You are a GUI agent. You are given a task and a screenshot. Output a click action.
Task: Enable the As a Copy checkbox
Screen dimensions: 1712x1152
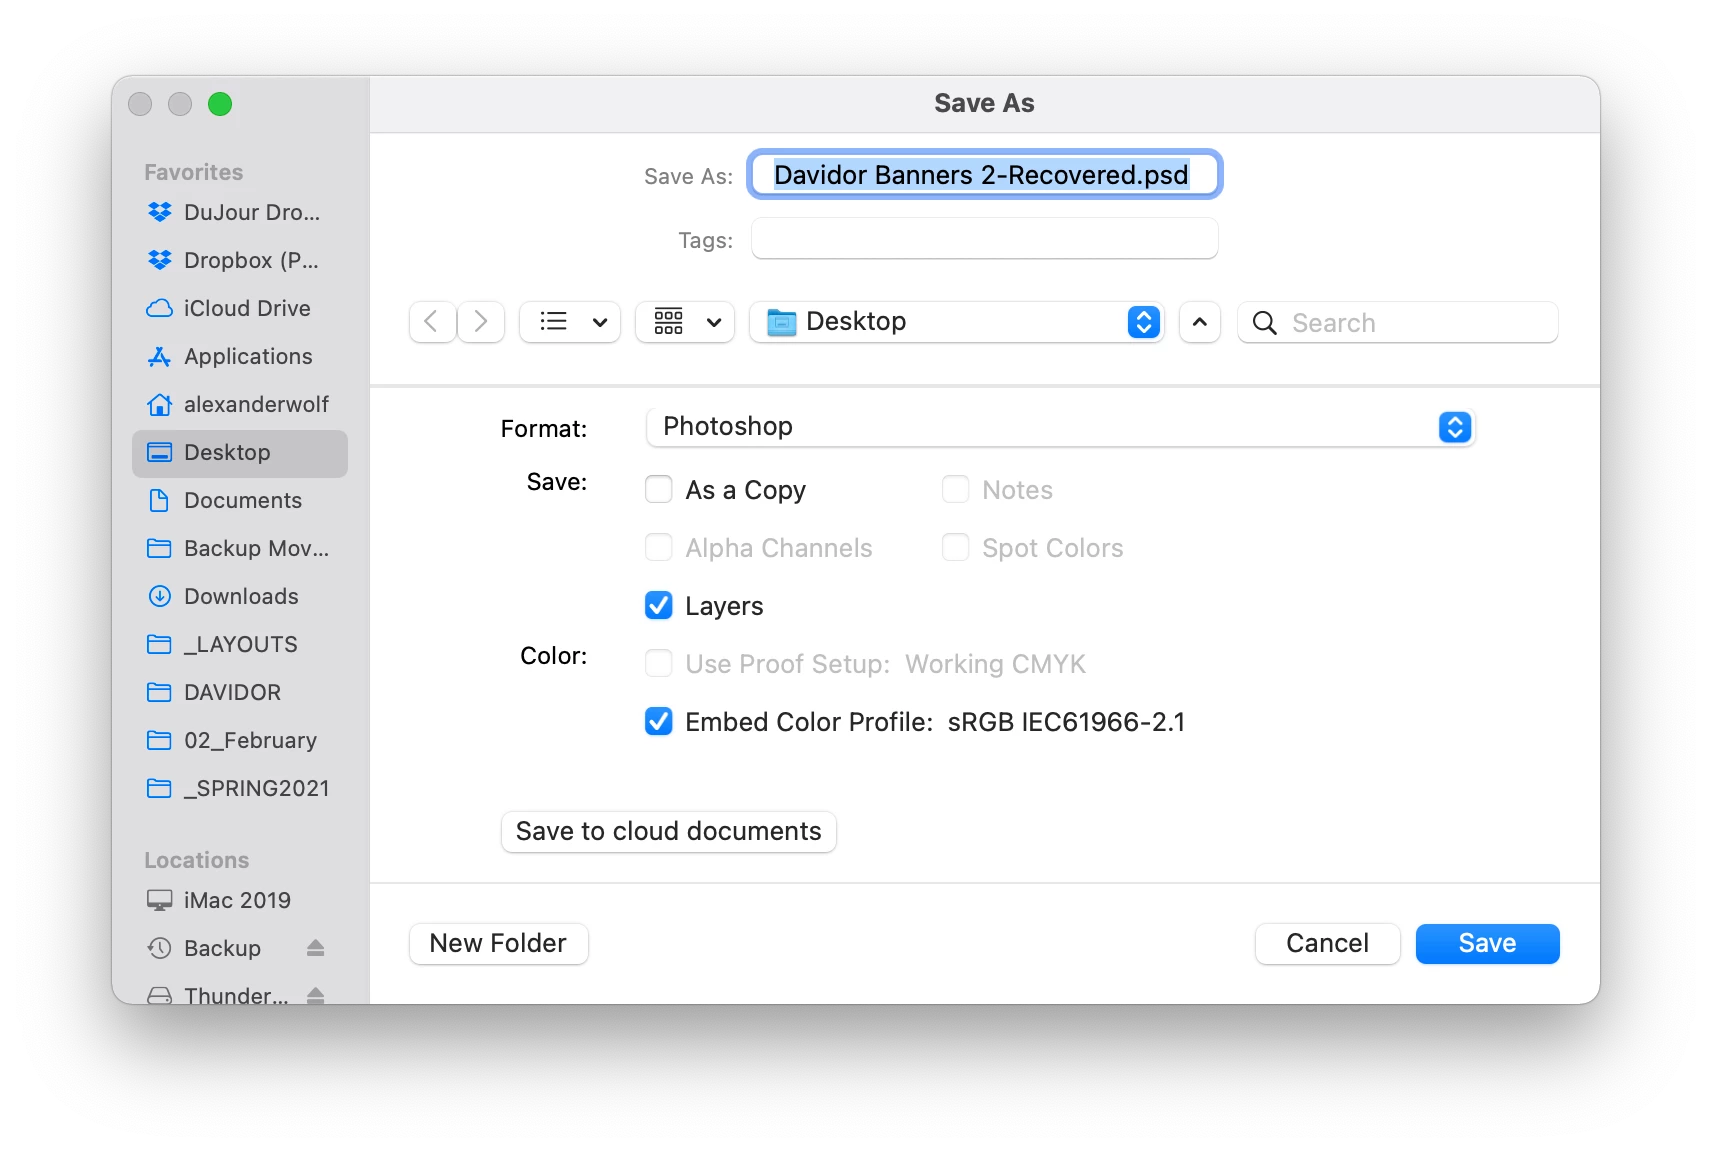[x=659, y=489]
